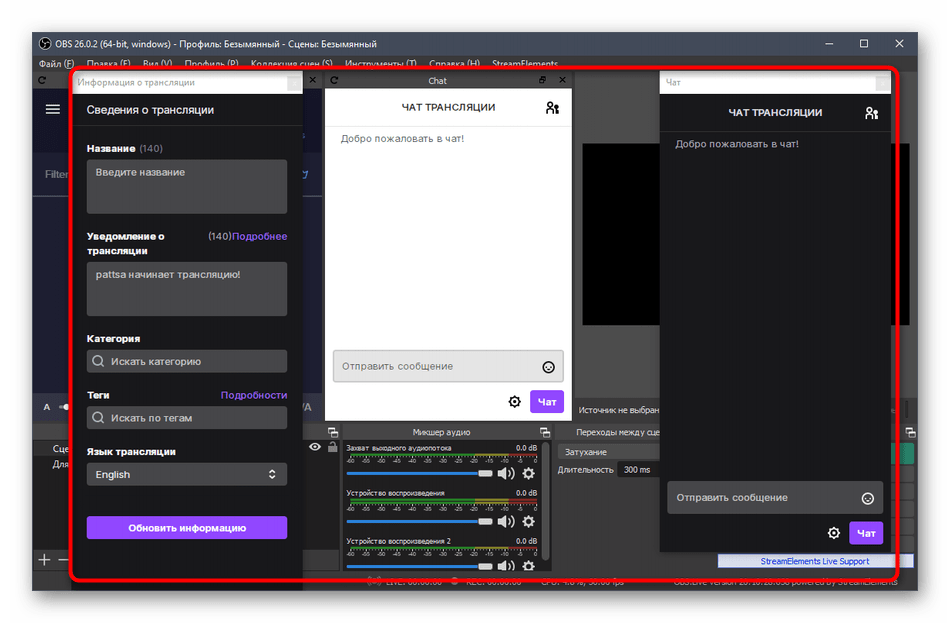This screenshot has height=623, width=950.
Task: Open the emoji picker in the dark chat
Action: (868, 498)
